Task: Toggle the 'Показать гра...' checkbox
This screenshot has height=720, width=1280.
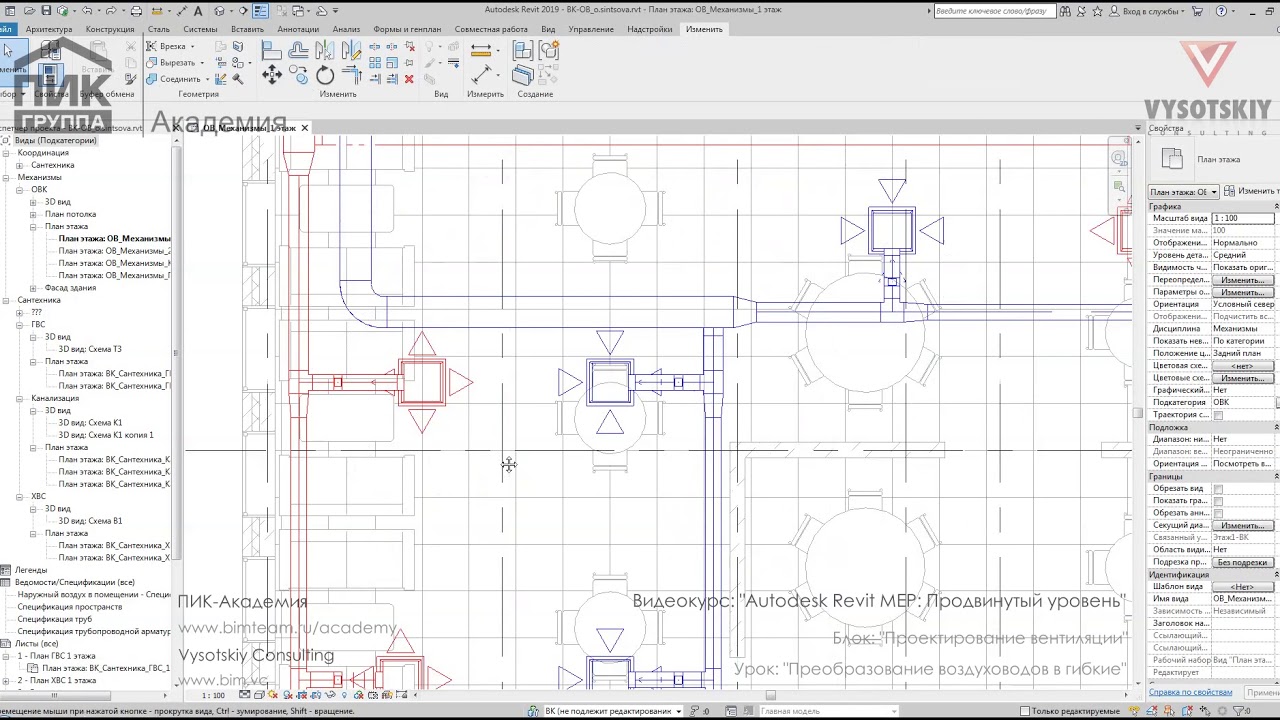Action: [x=1218, y=501]
